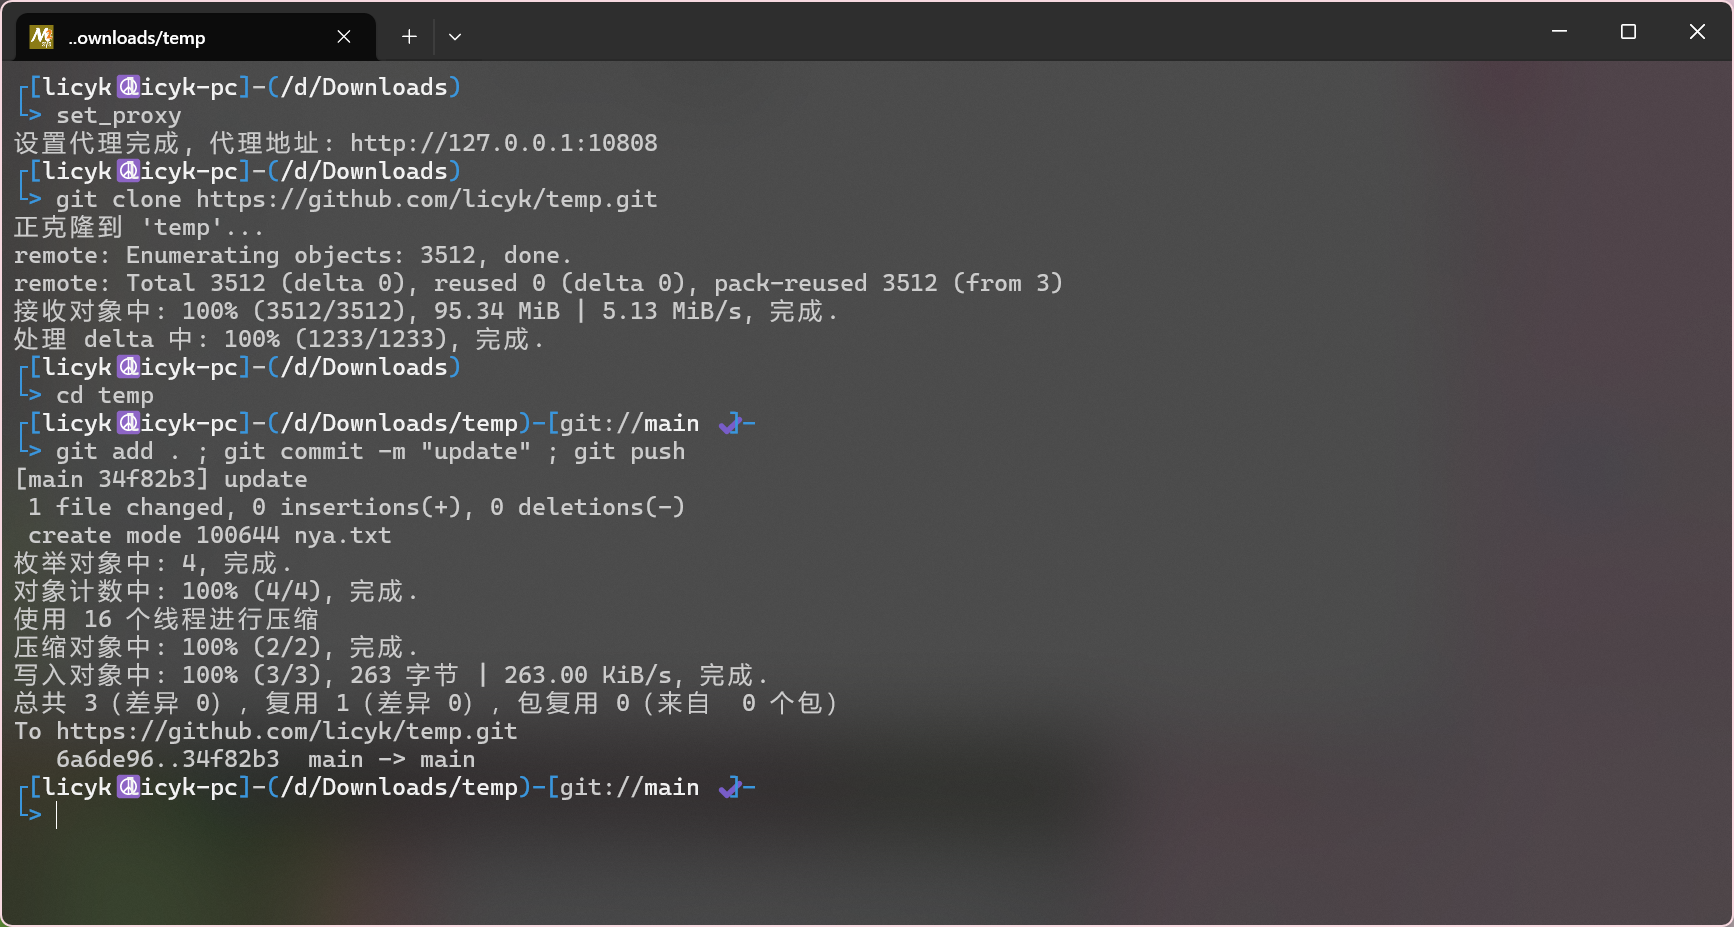Expand the profile dropdown chevron

tap(455, 37)
